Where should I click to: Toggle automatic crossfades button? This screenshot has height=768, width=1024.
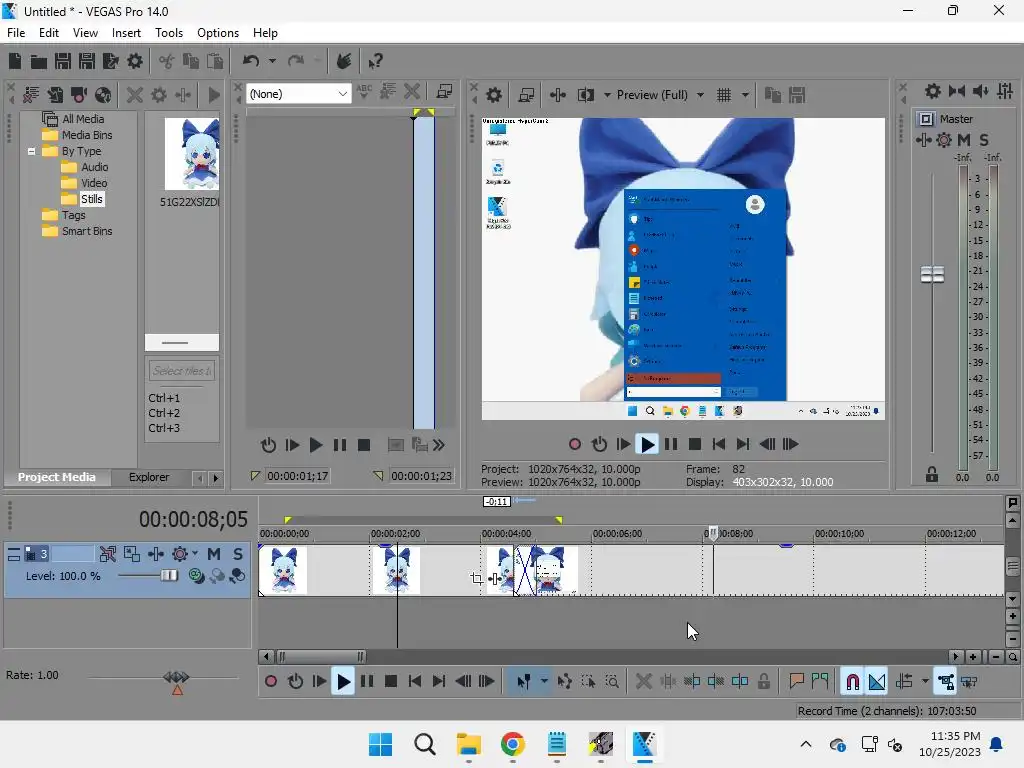coord(876,682)
